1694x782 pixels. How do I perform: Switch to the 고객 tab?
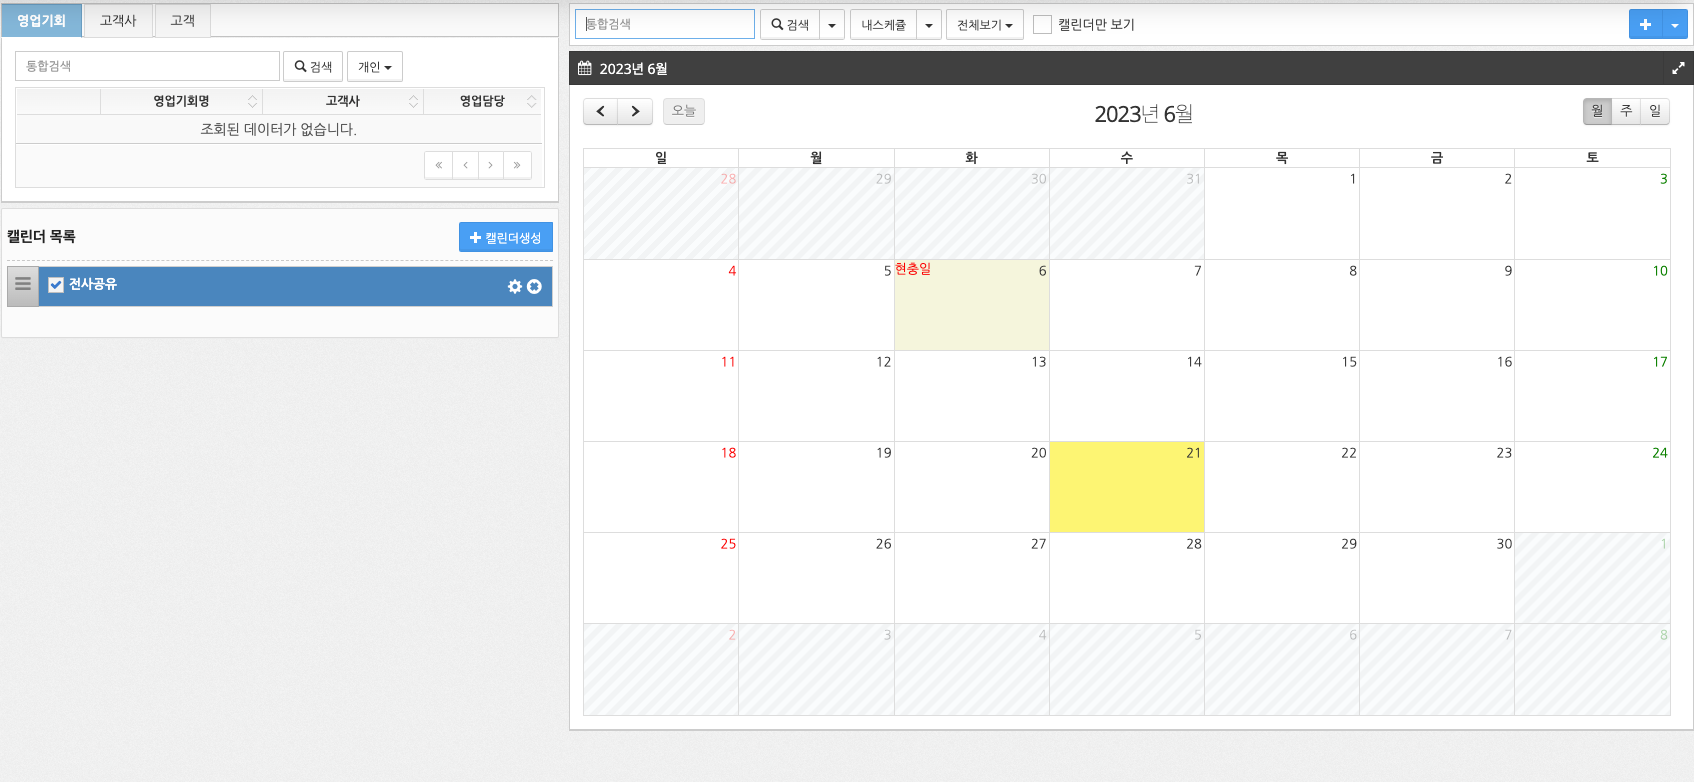pyautogui.click(x=182, y=20)
